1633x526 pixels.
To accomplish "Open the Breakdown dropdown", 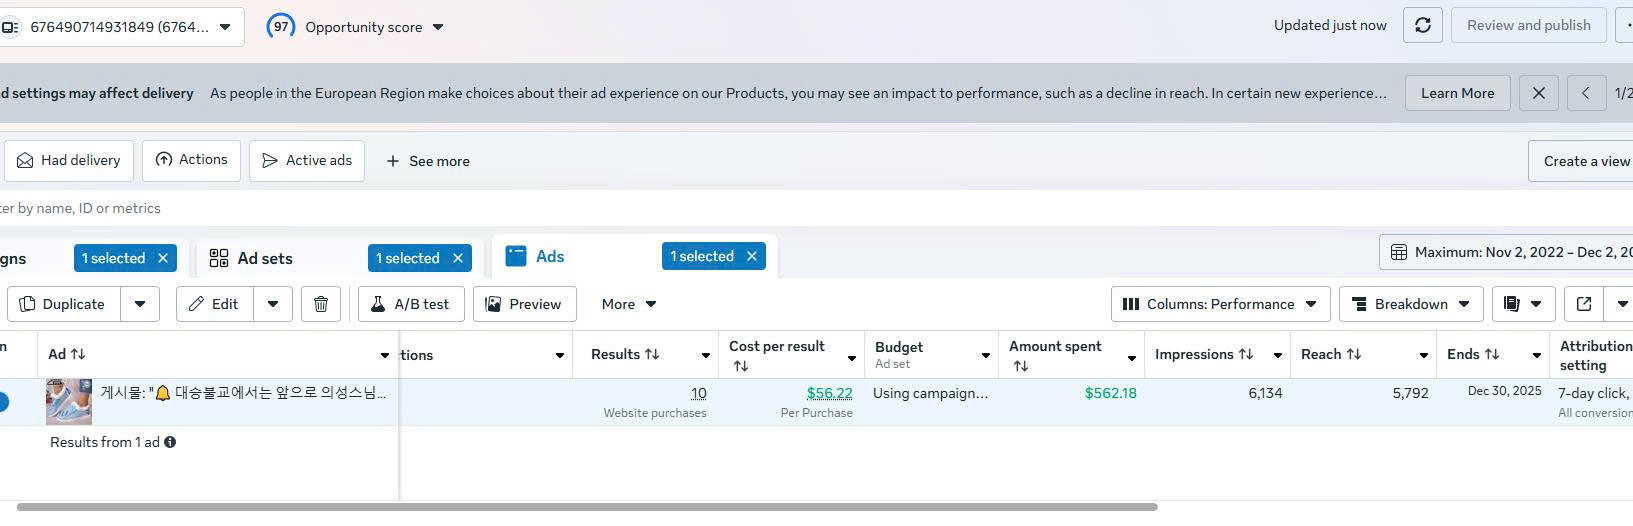I will click(1410, 304).
